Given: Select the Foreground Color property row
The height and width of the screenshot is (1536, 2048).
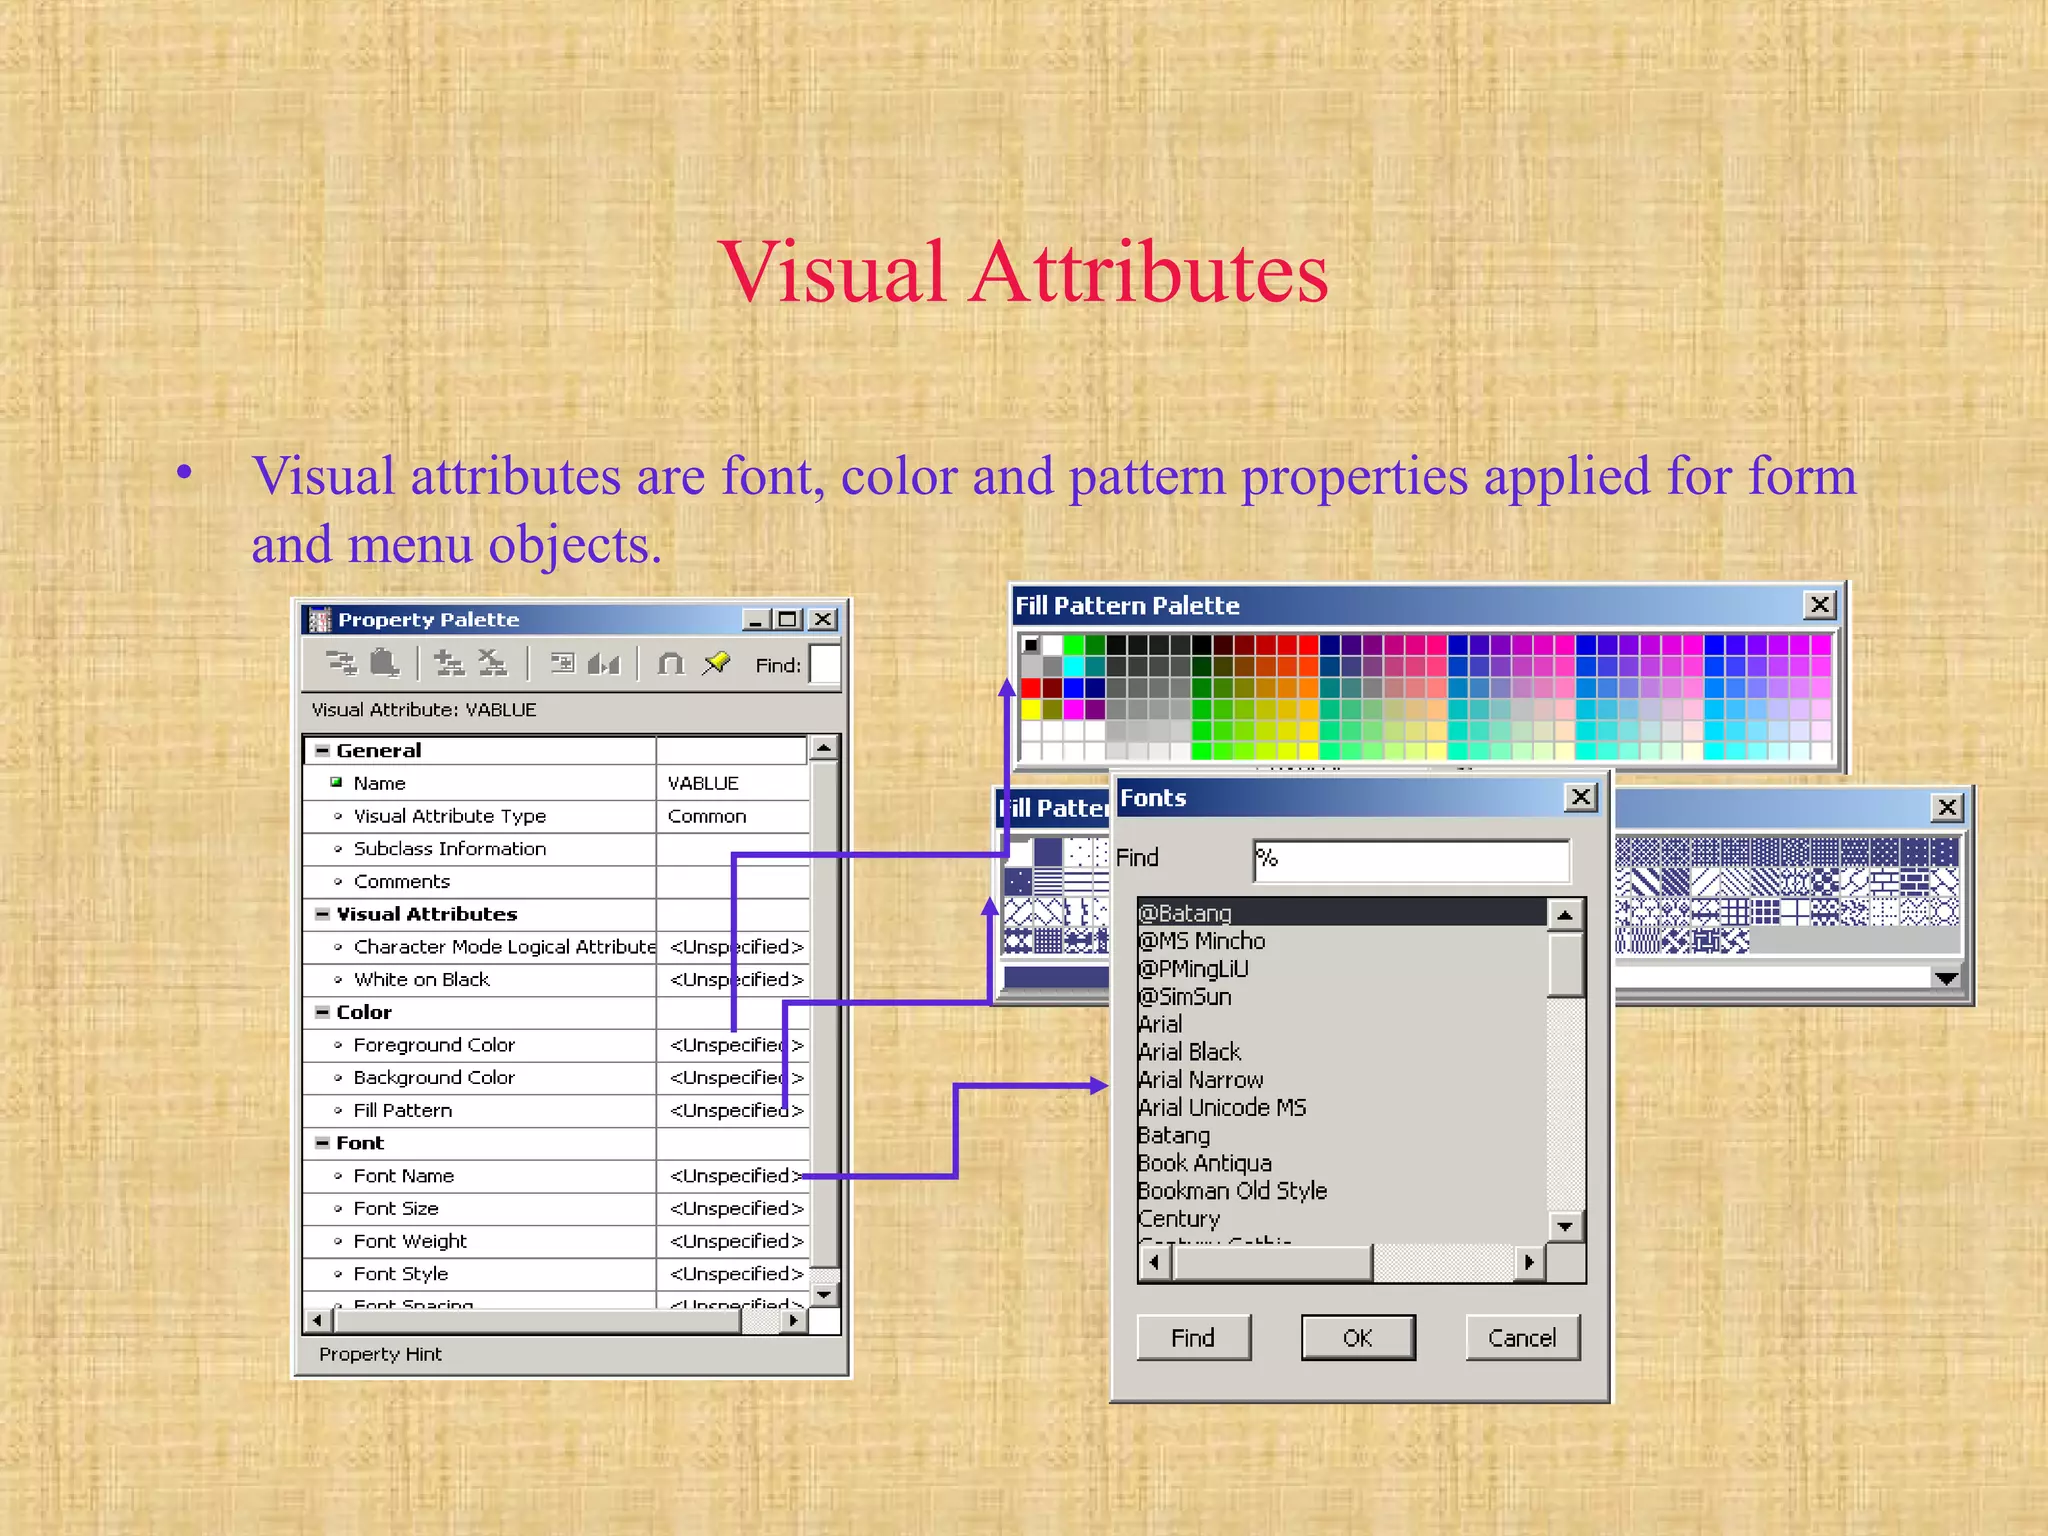Looking at the screenshot, I should [434, 1045].
